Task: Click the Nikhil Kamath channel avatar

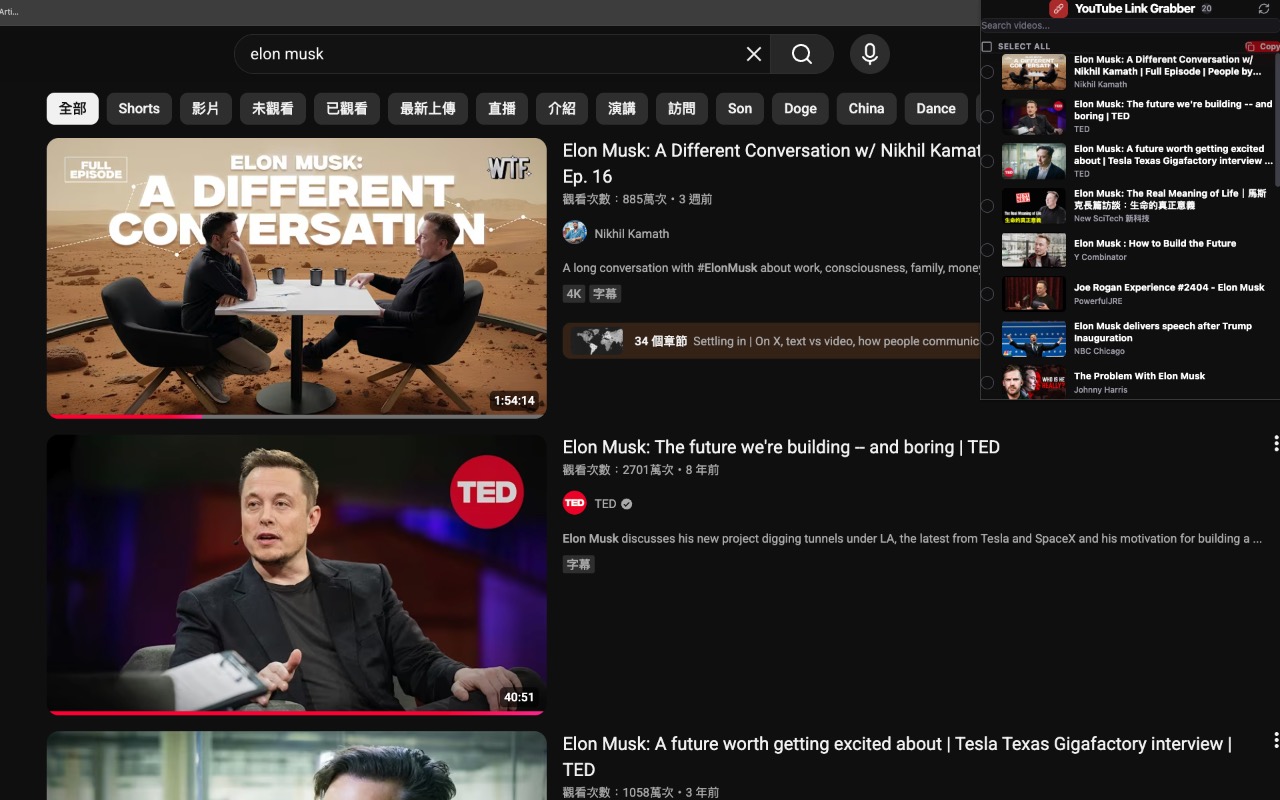Action: pyautogui.click(x=574, y=232)
